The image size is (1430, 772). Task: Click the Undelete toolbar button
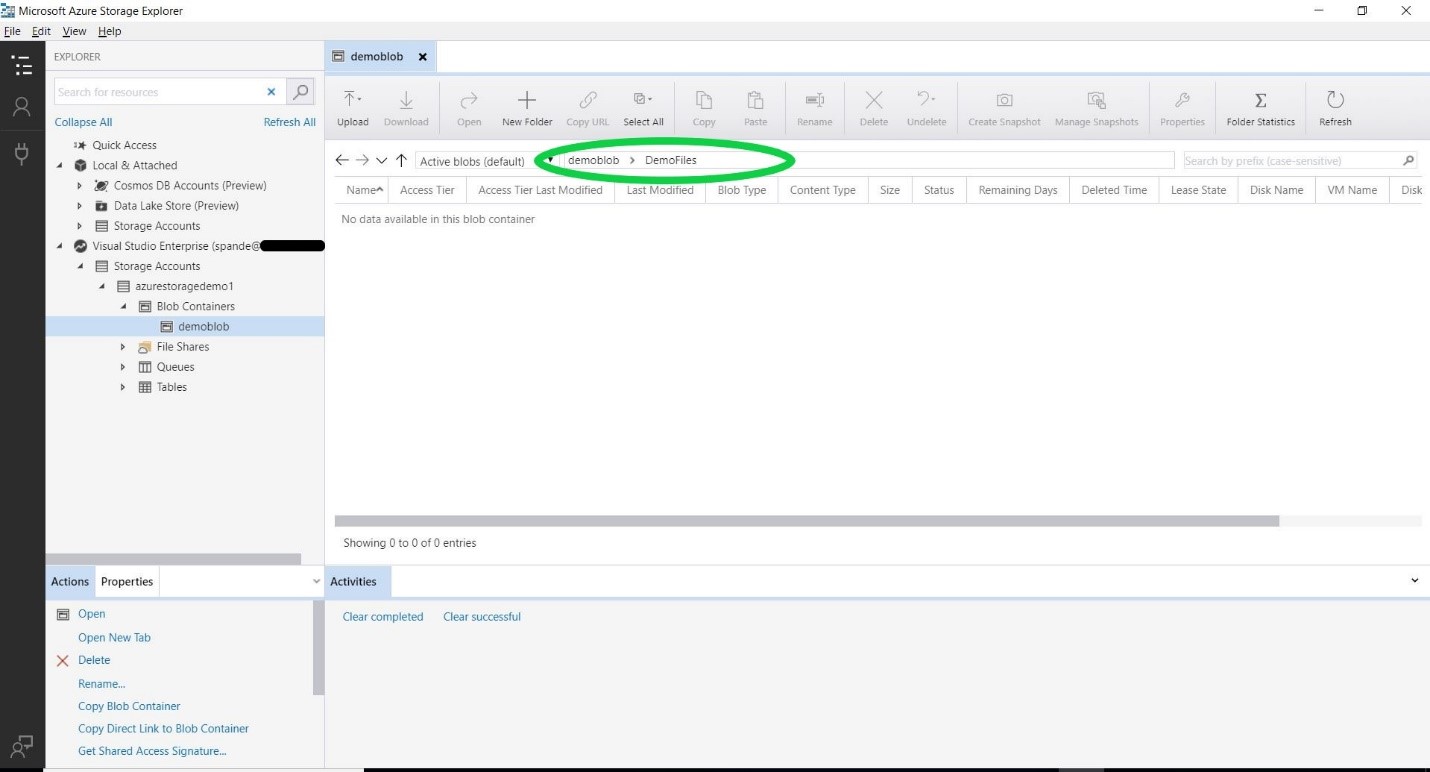[x=926, y=108]
